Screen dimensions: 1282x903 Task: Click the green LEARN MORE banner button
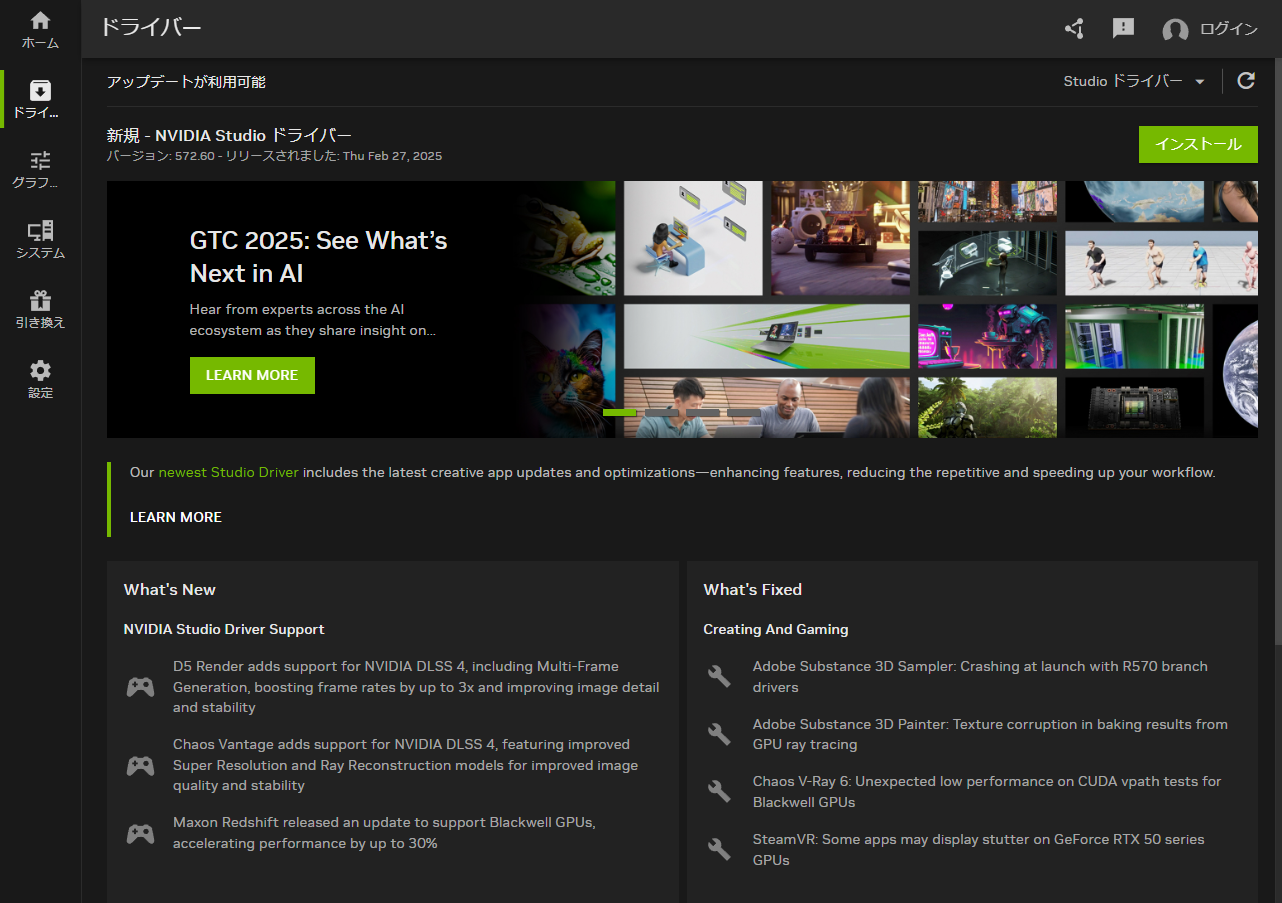click(252, 375)
